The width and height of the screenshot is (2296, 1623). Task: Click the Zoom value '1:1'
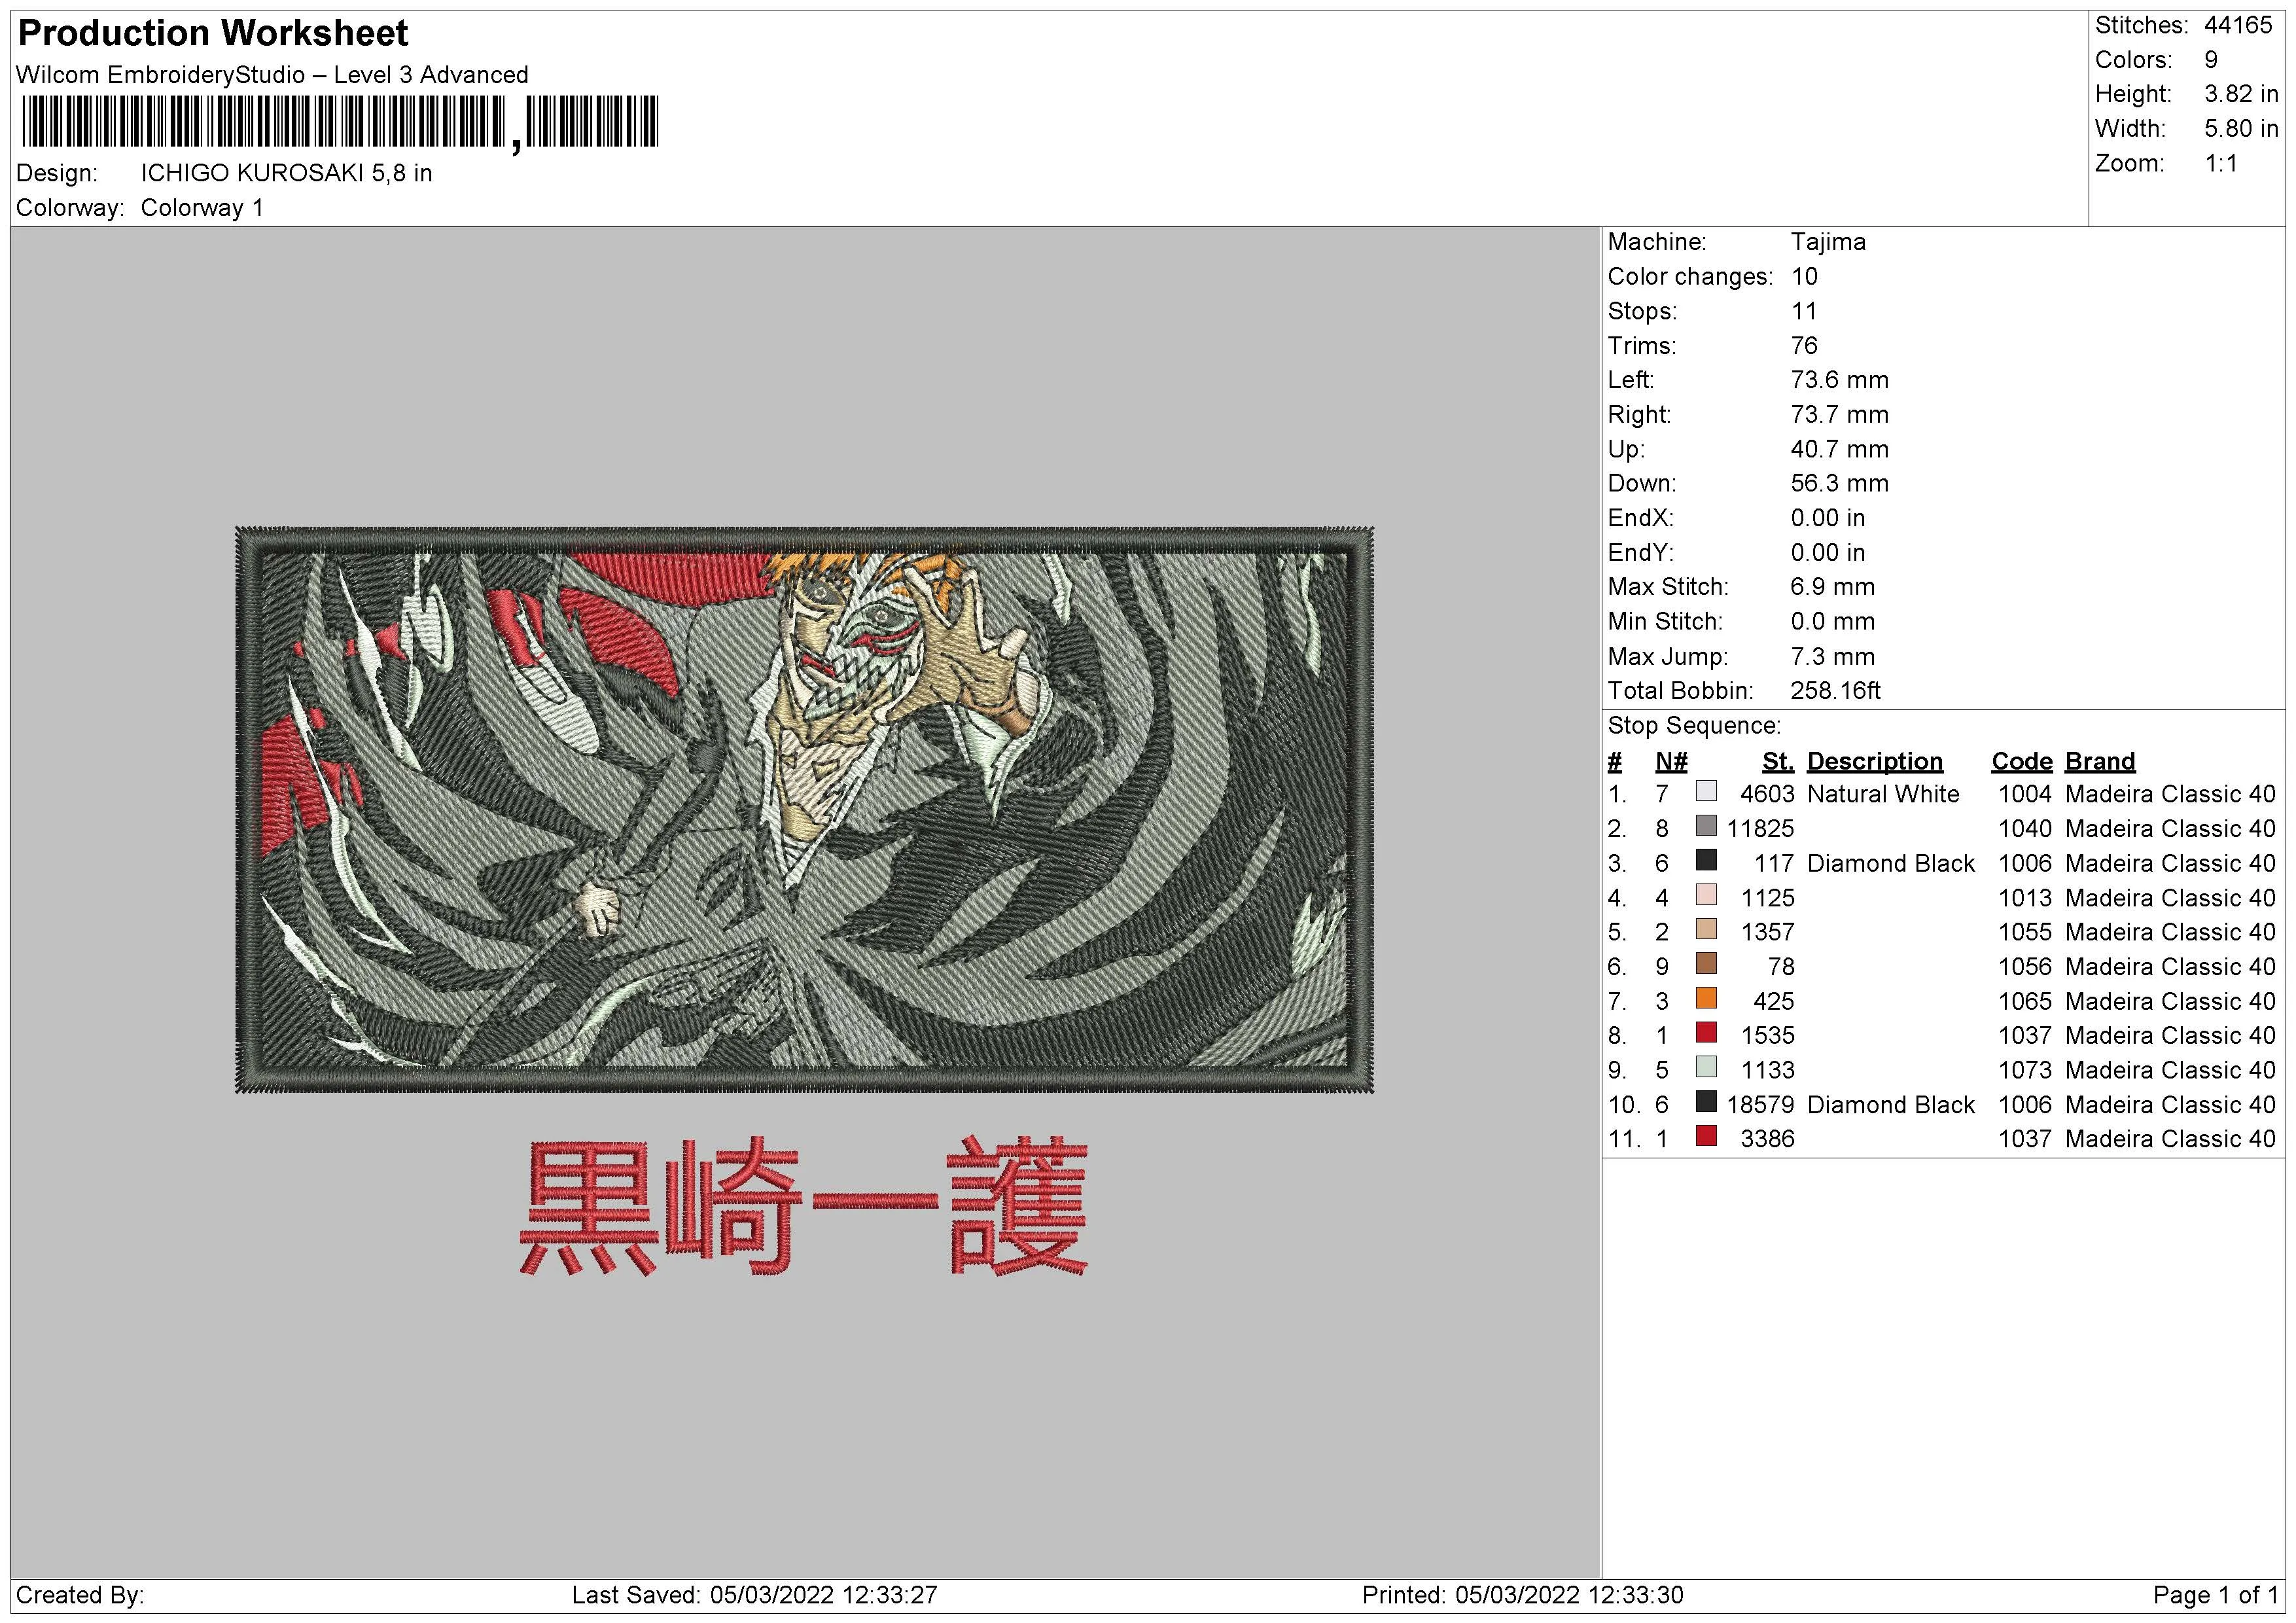click(x=2221, y=163)
